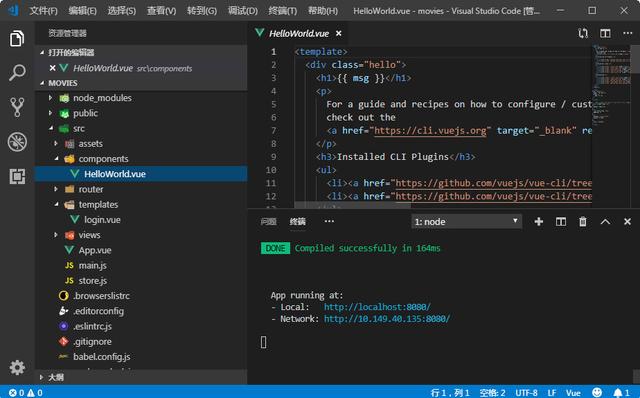Open the 编辑(E) menu

[82, 11]
